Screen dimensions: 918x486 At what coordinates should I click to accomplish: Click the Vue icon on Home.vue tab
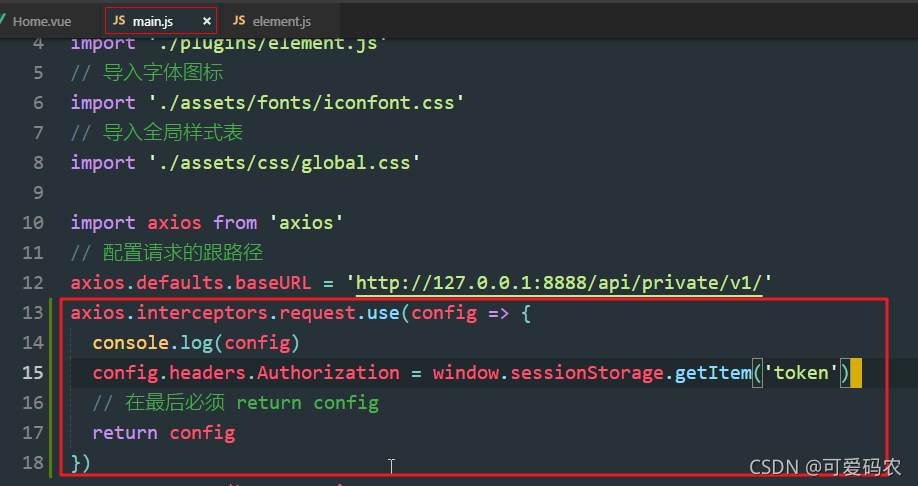pyautogui.click(x=2, y=21)
